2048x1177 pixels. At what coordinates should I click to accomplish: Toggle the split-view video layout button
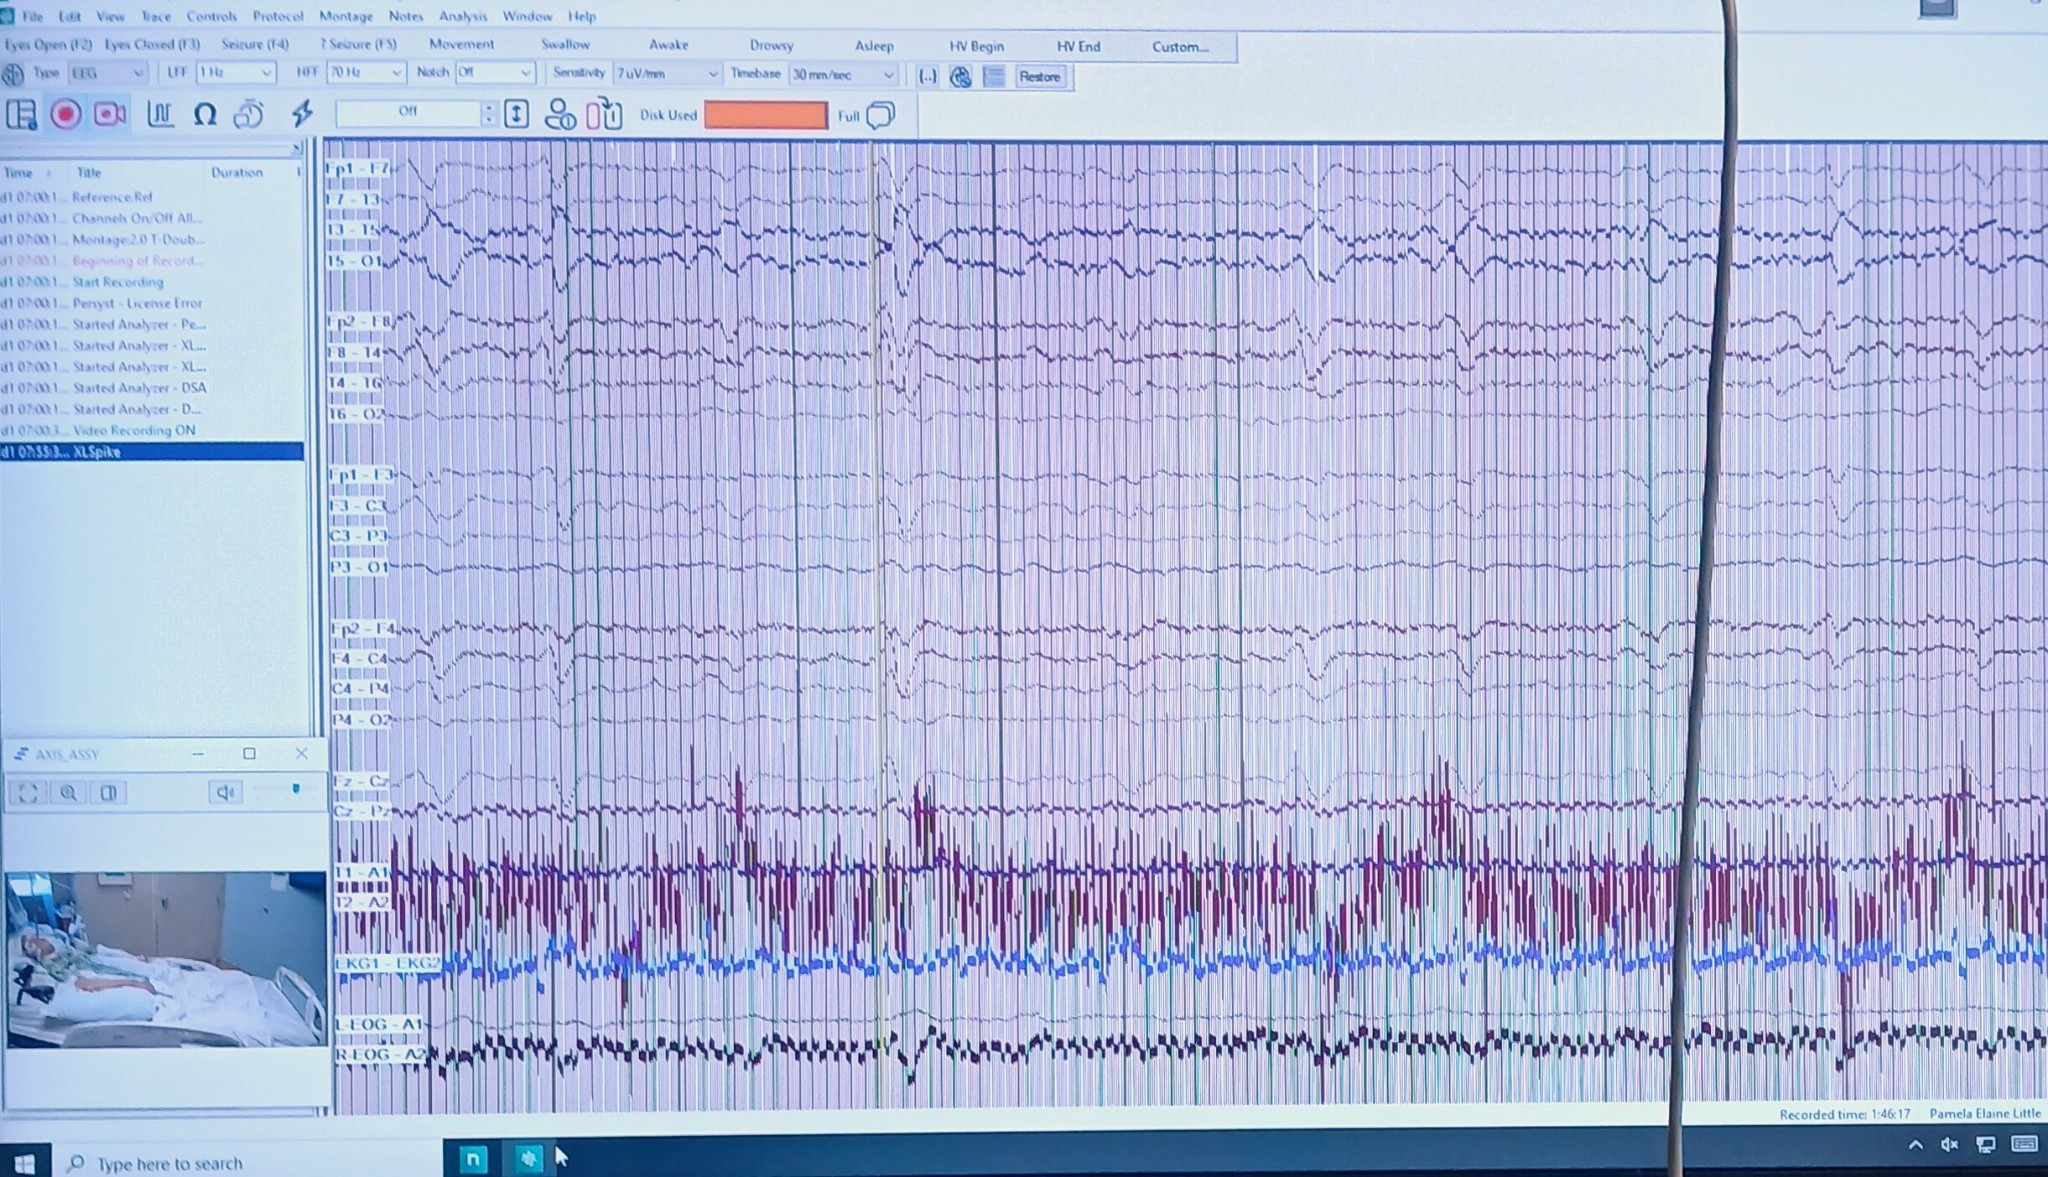[x=108, y=793]
